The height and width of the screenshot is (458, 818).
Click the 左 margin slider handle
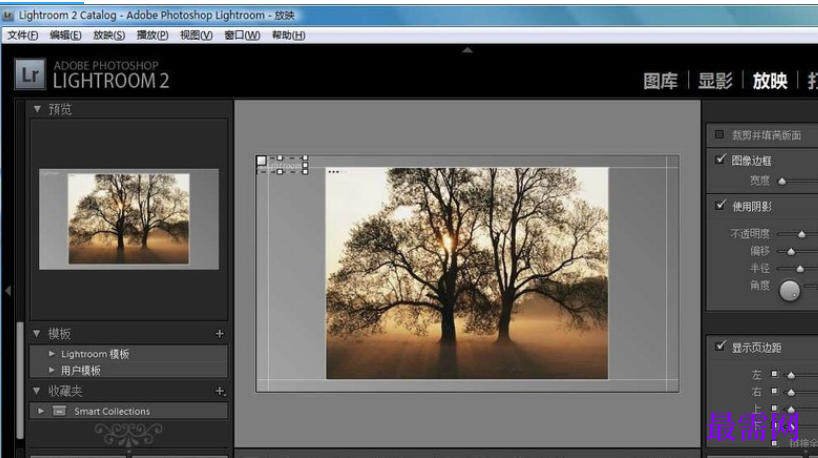[x=791, y=375]
